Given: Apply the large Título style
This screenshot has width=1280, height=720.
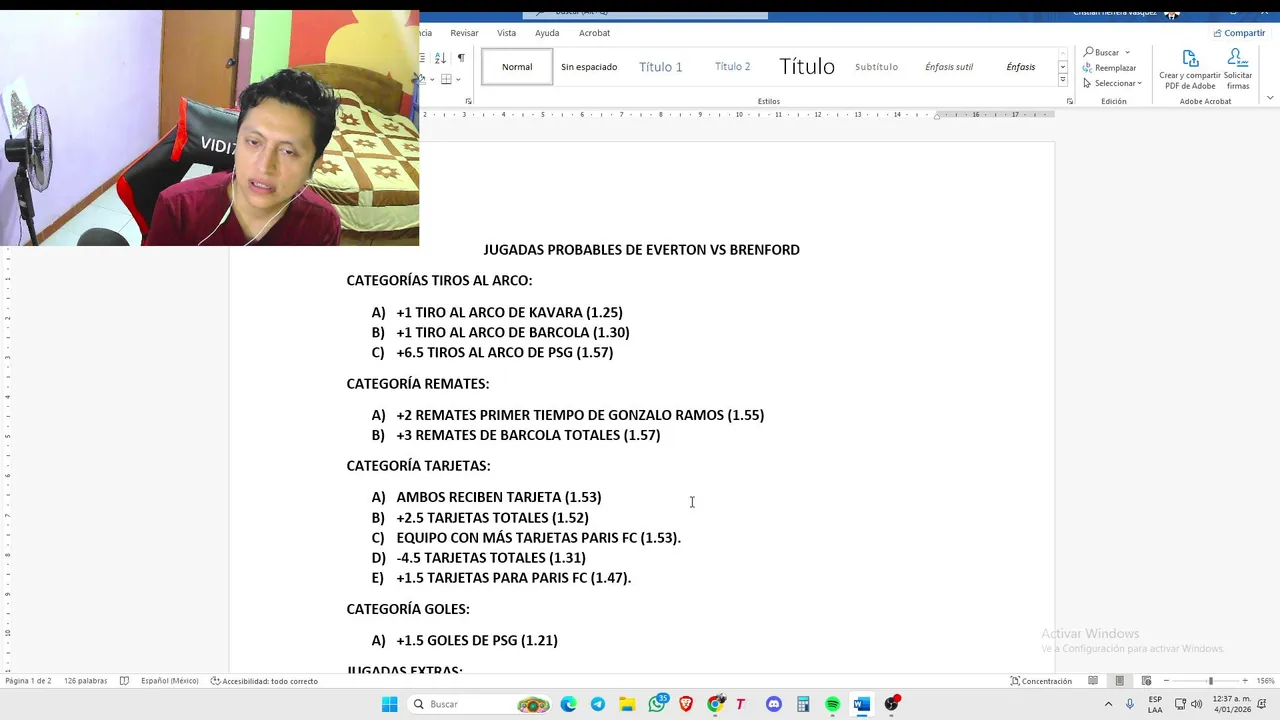Looking at the screenshot, I should coord(807,67).
